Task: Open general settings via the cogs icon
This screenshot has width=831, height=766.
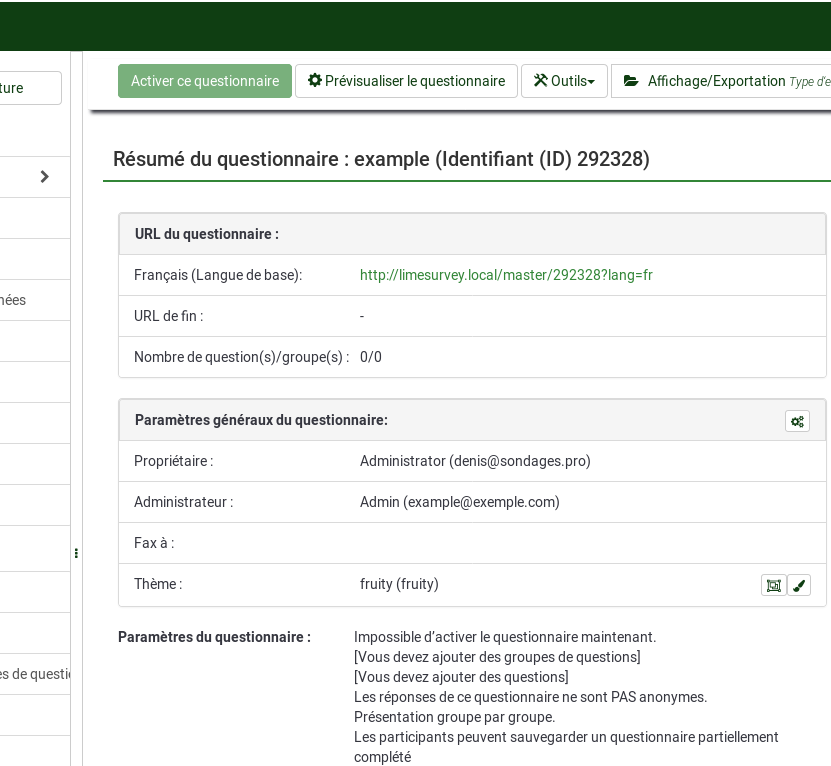Action: (797, 421)
